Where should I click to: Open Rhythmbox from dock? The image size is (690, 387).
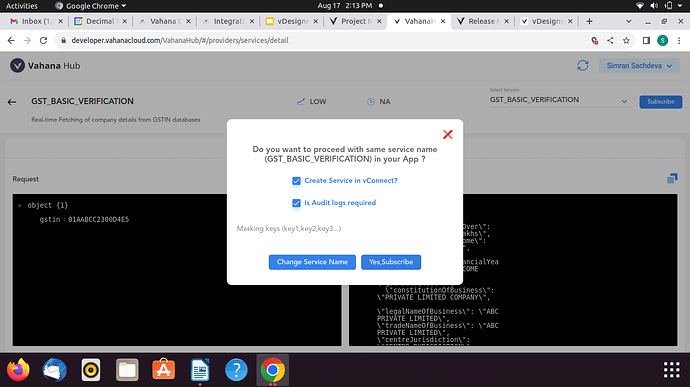click(91, 370)
